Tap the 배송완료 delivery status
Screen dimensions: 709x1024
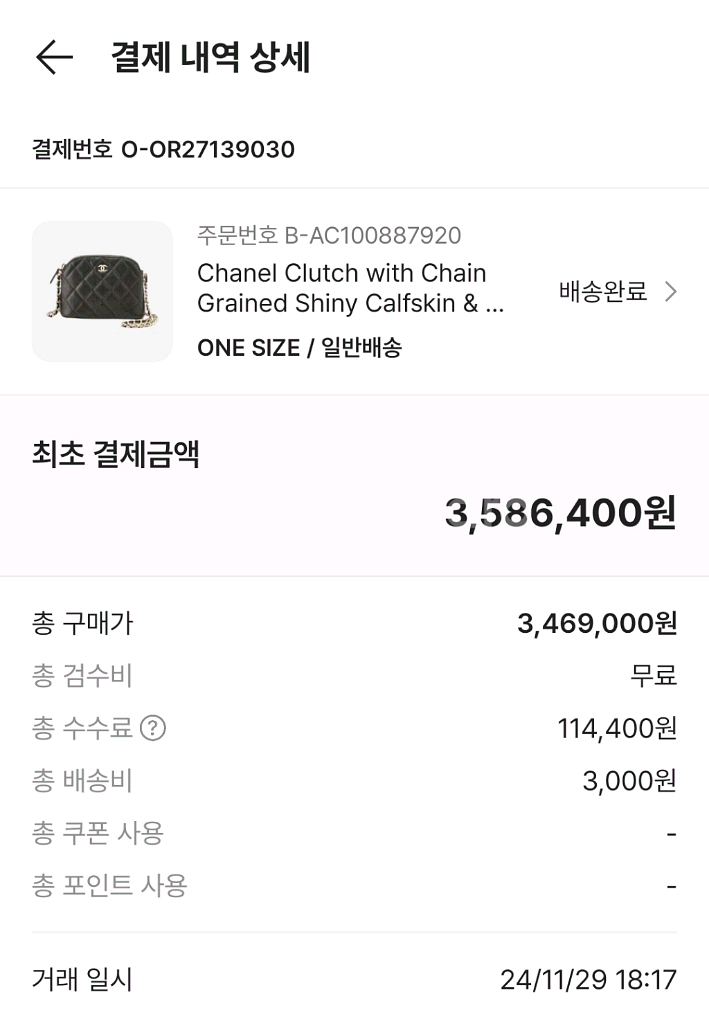coord(603,292)
